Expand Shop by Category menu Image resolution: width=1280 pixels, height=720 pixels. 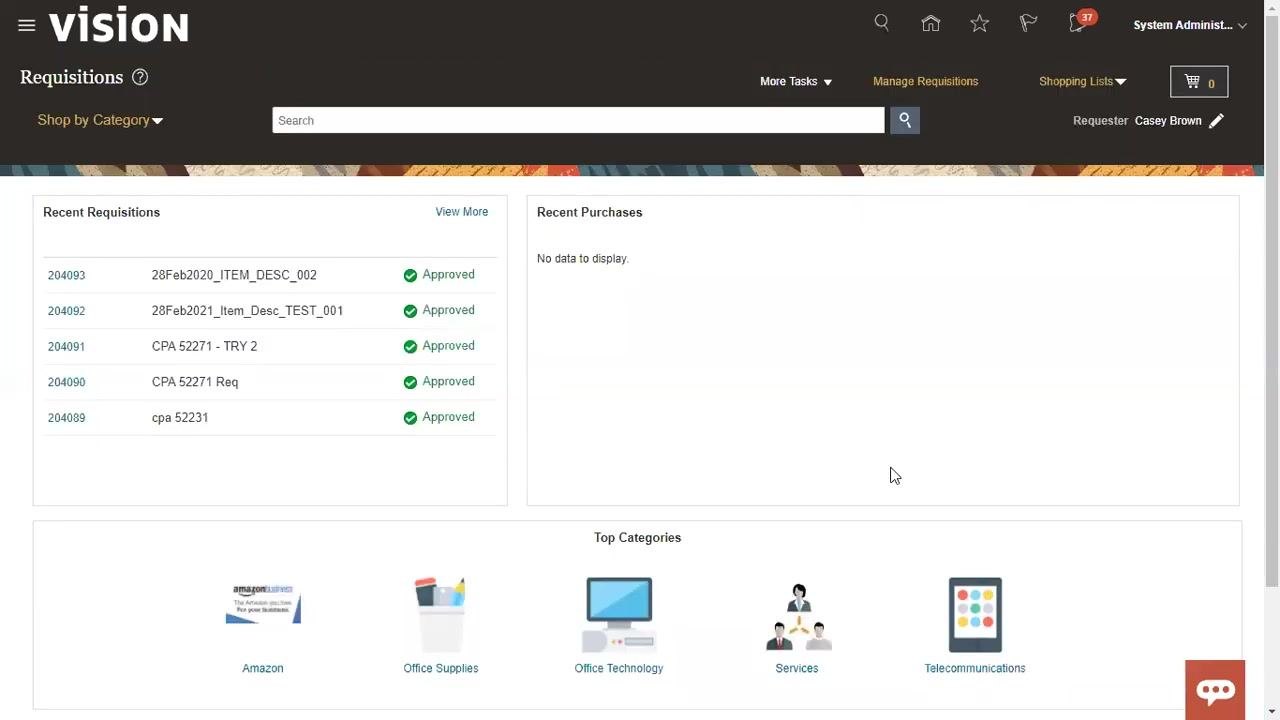100,120
